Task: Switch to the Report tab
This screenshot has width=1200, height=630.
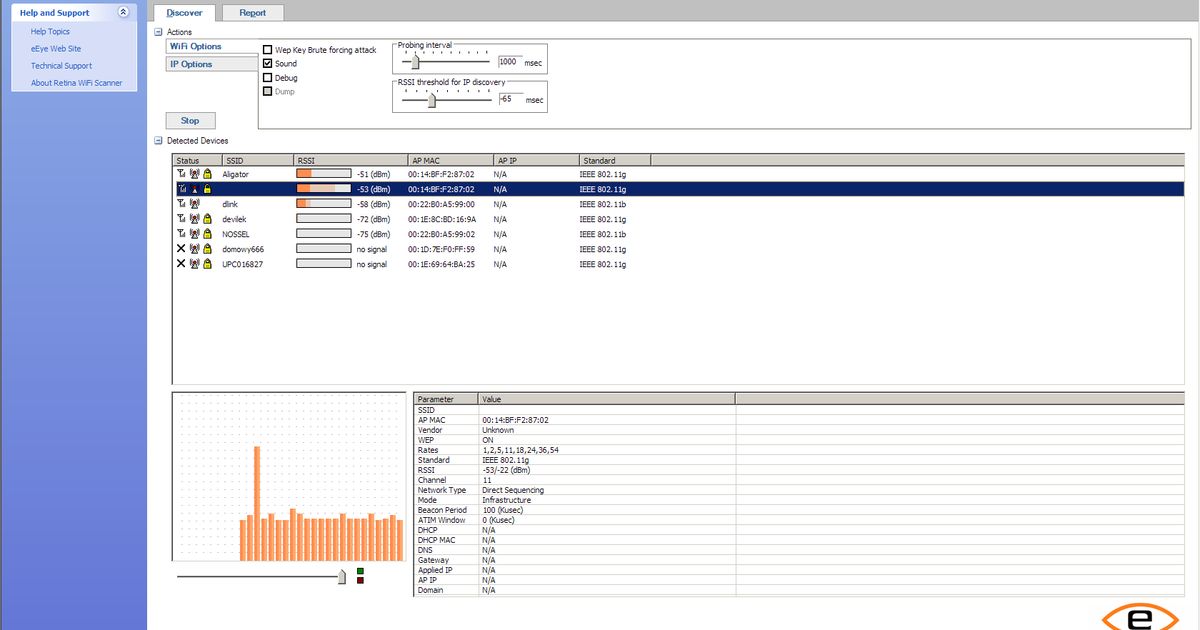Action: 253,12
